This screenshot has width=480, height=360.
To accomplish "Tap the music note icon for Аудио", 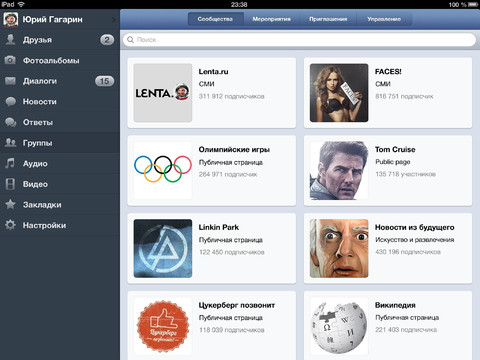I will click(10, 163).
